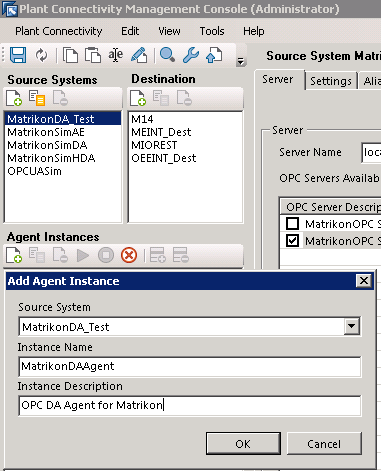
Task: Open the View menu
Action: 169,31
